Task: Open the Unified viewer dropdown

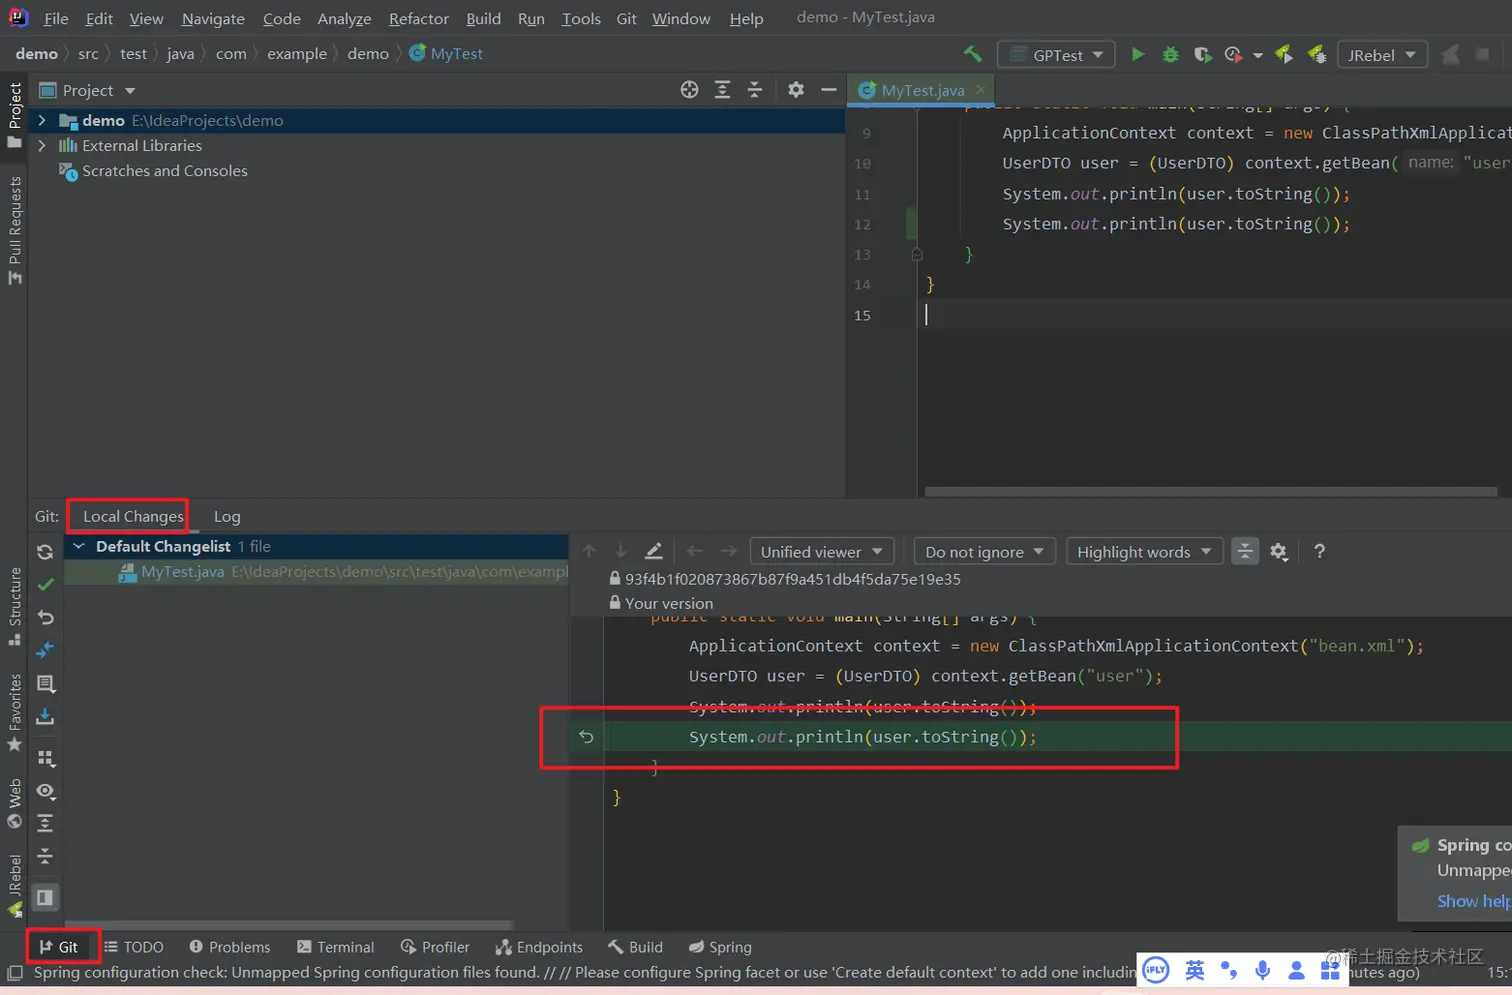Action: tap(821, 552)
